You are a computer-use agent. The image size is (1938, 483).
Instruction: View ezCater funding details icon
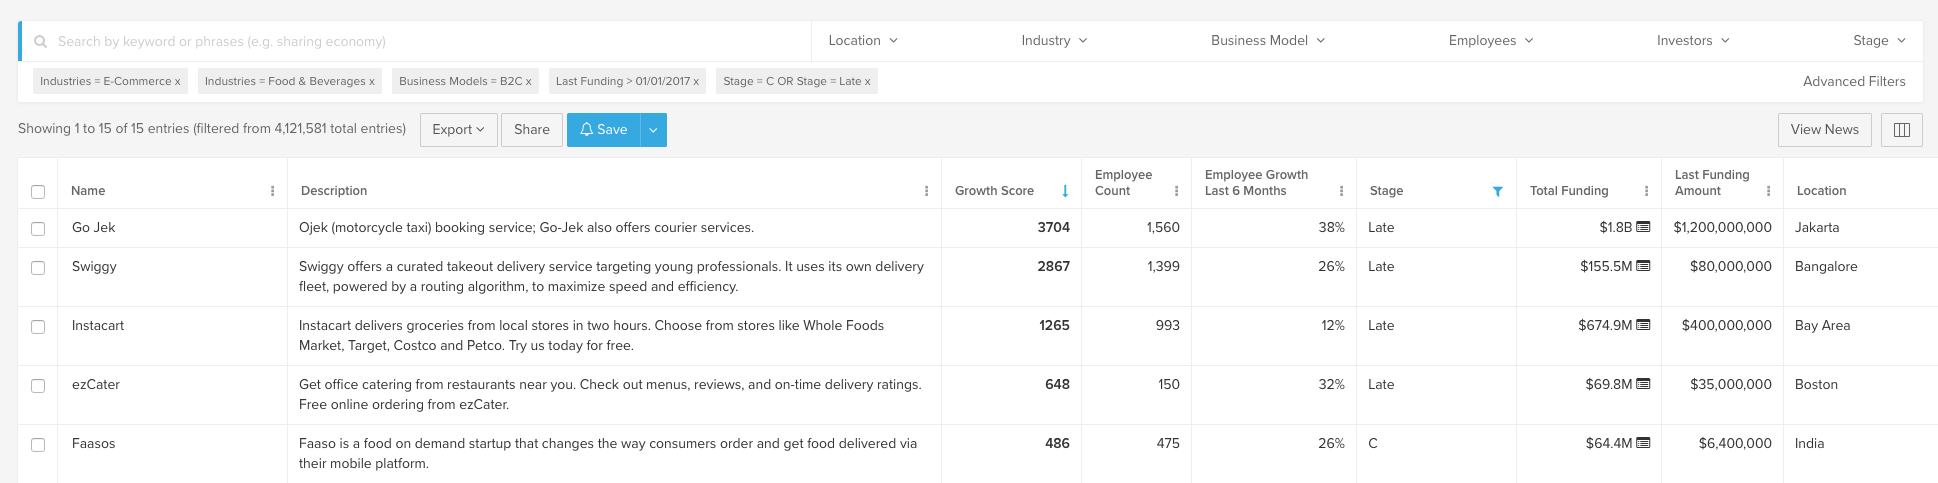[x=1643, y=384]
